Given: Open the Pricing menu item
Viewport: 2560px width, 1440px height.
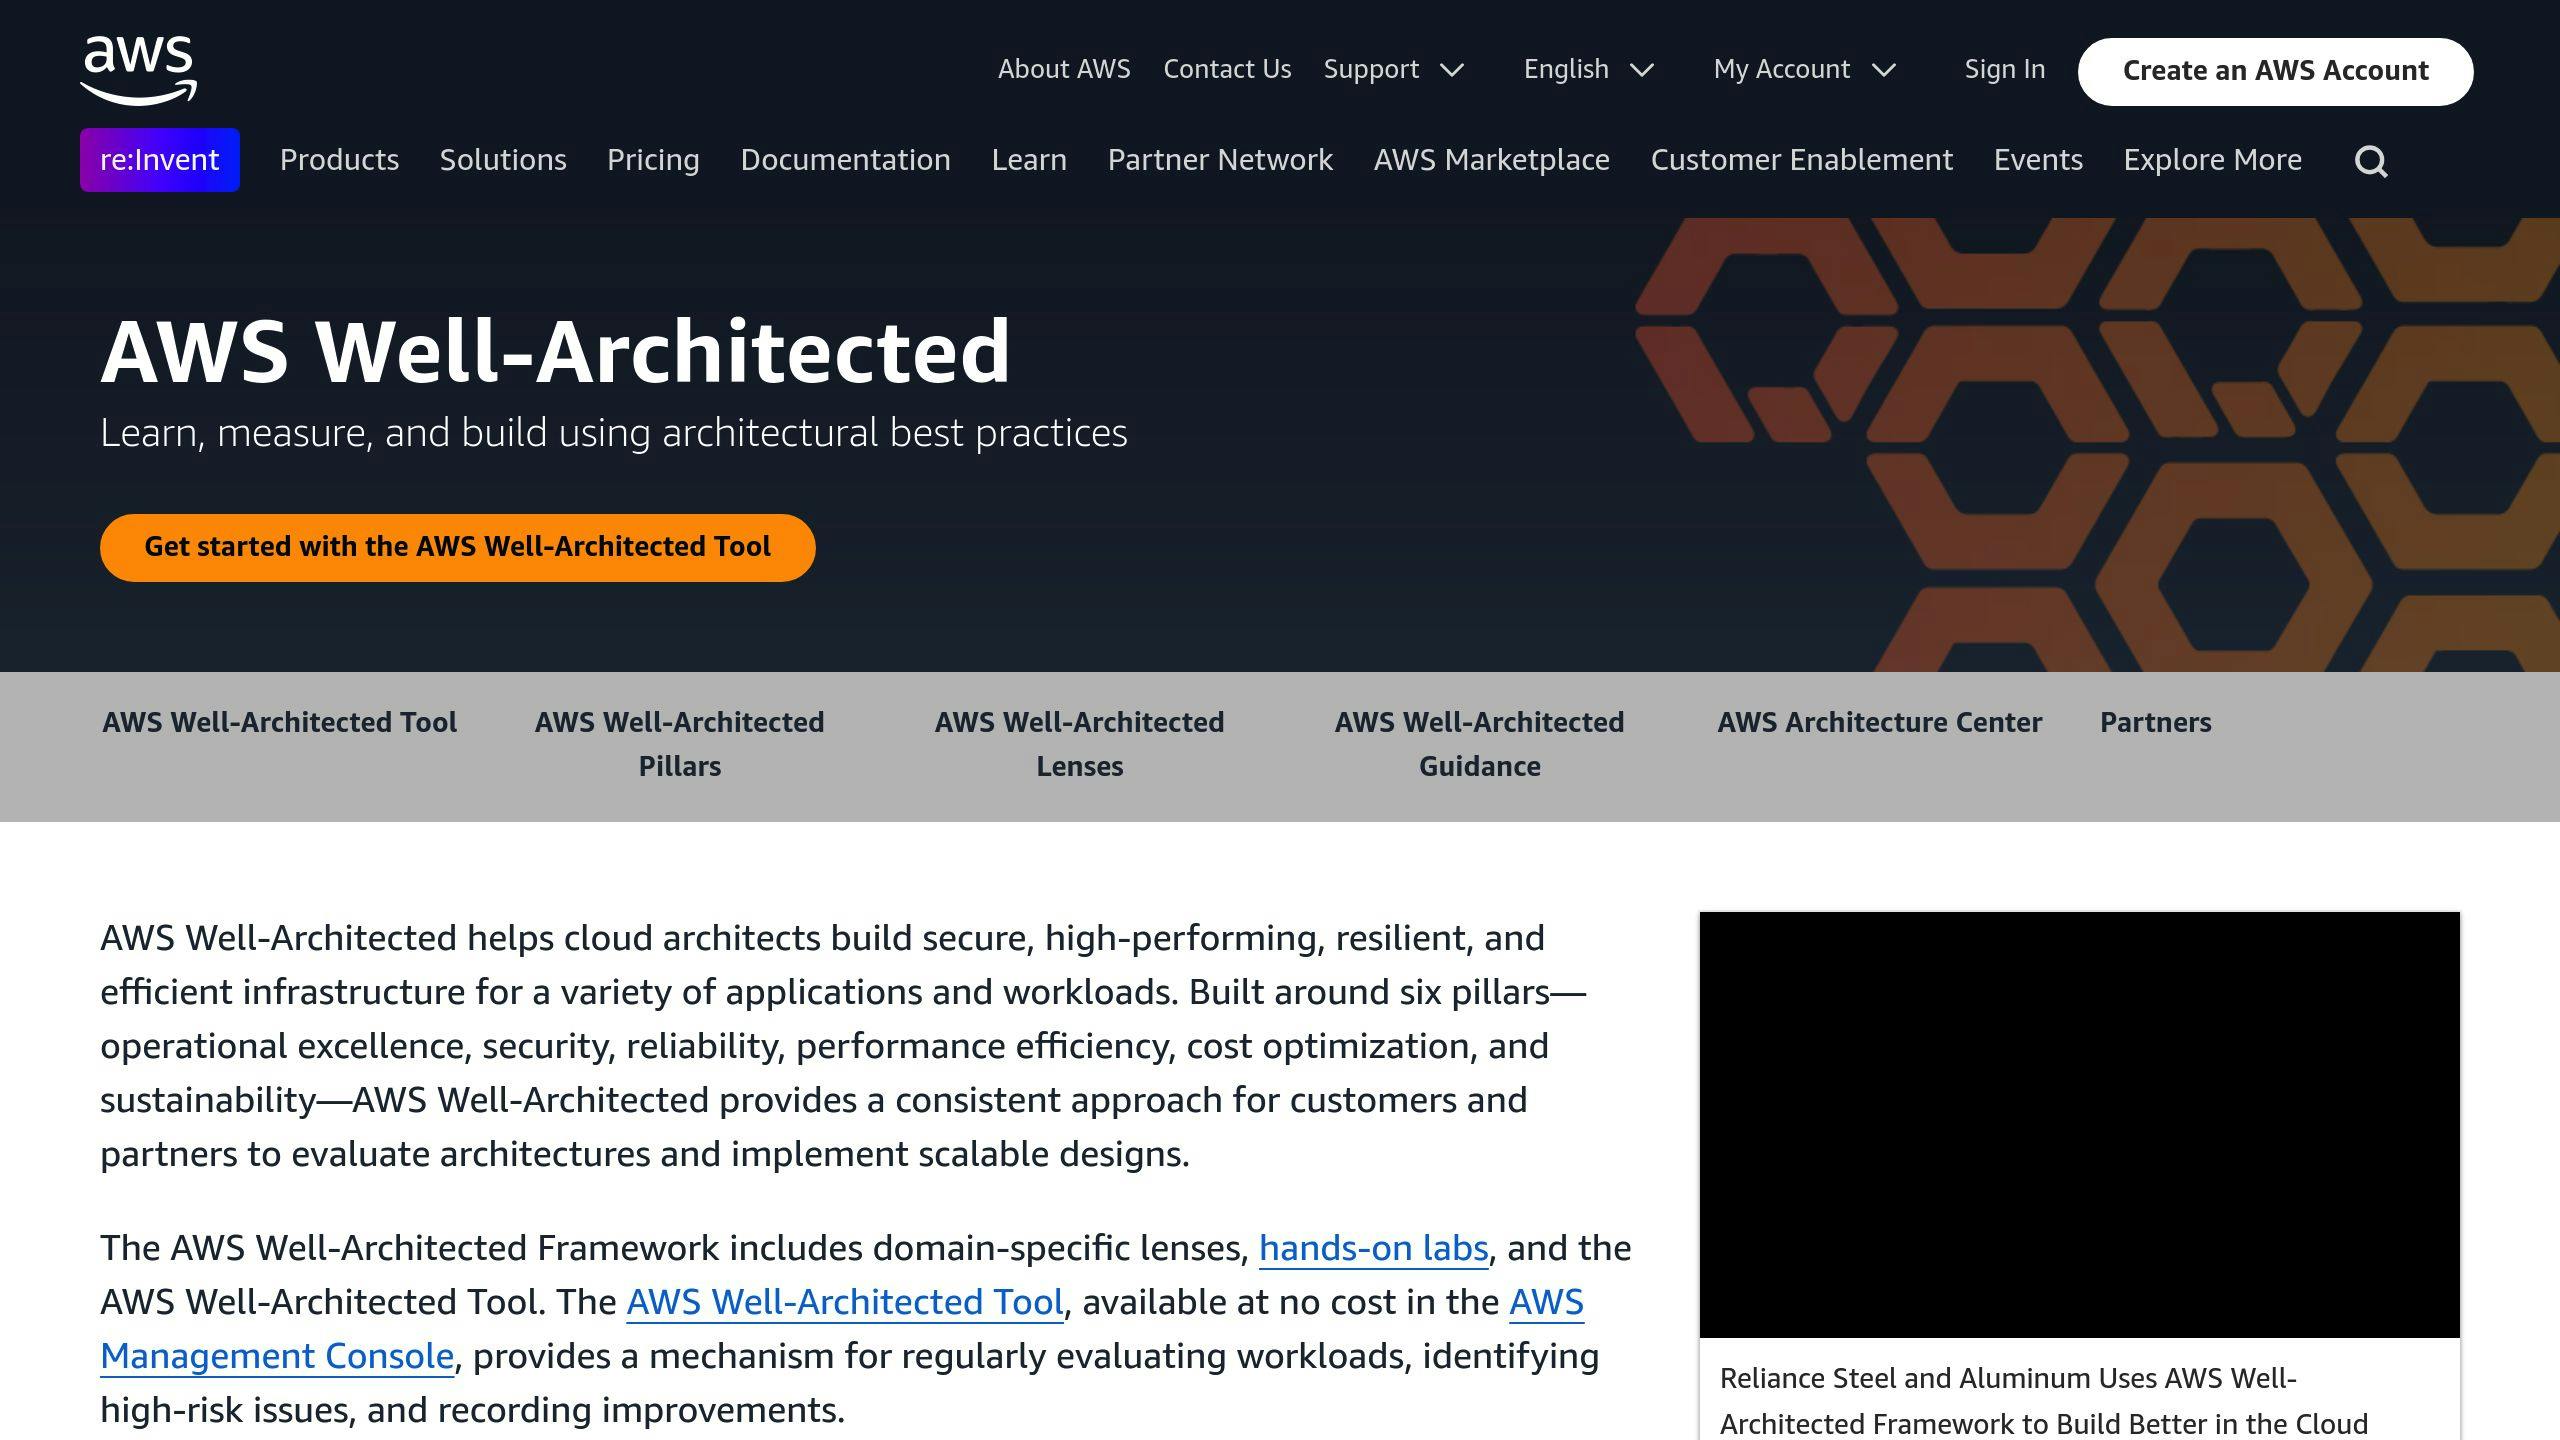Looking at the screenshot, I should (653, 160).
